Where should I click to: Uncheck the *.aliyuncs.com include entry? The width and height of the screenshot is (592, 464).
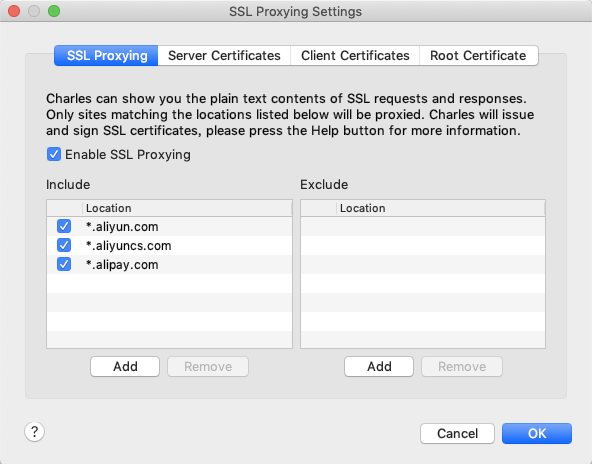click(x=64, y=245)
